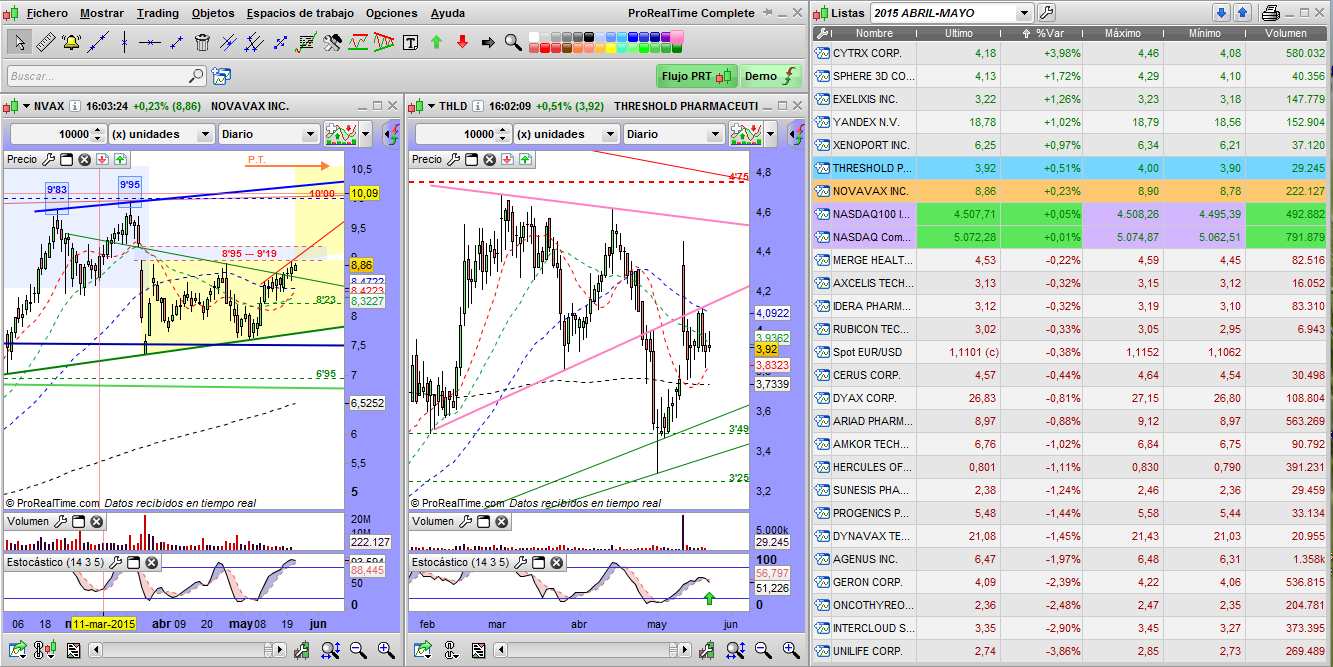Click the Demo button
Screen dimensions: 1333x667
(771, 76)
